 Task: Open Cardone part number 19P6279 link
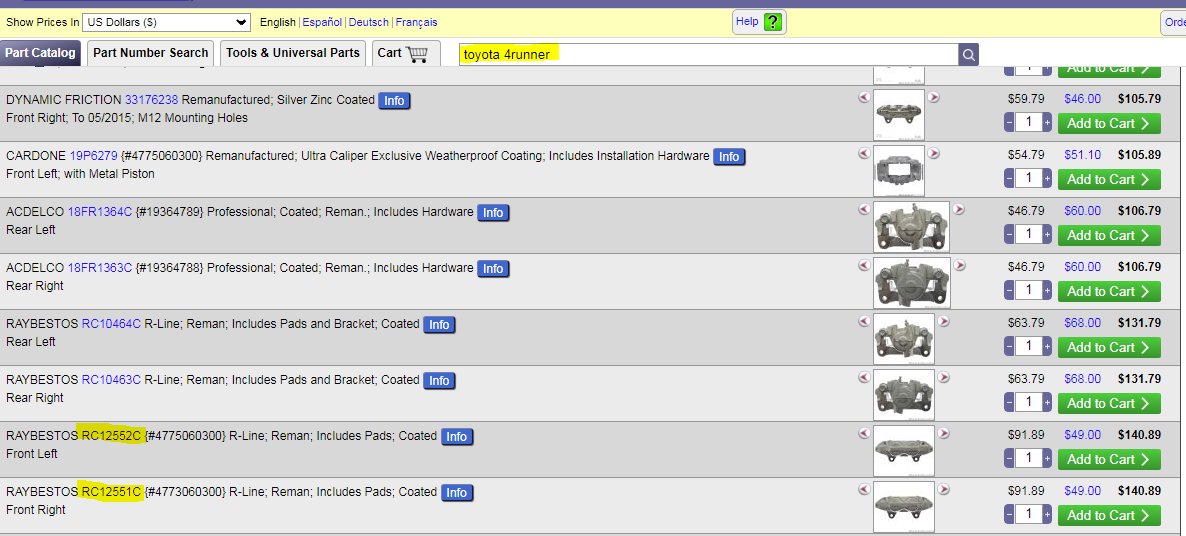(x=93, y=156)
